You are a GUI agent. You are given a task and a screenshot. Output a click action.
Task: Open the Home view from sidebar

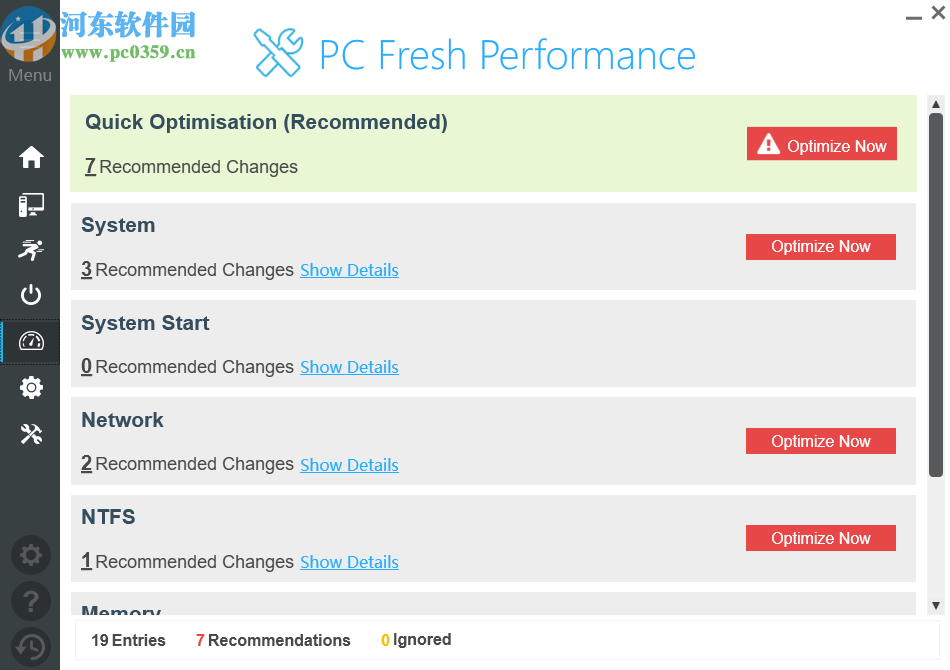tap(30, 157)
